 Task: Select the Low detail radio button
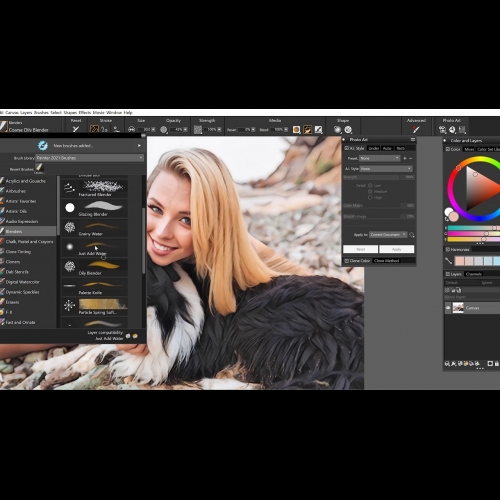pyautogui.click(x=370, y=185)
